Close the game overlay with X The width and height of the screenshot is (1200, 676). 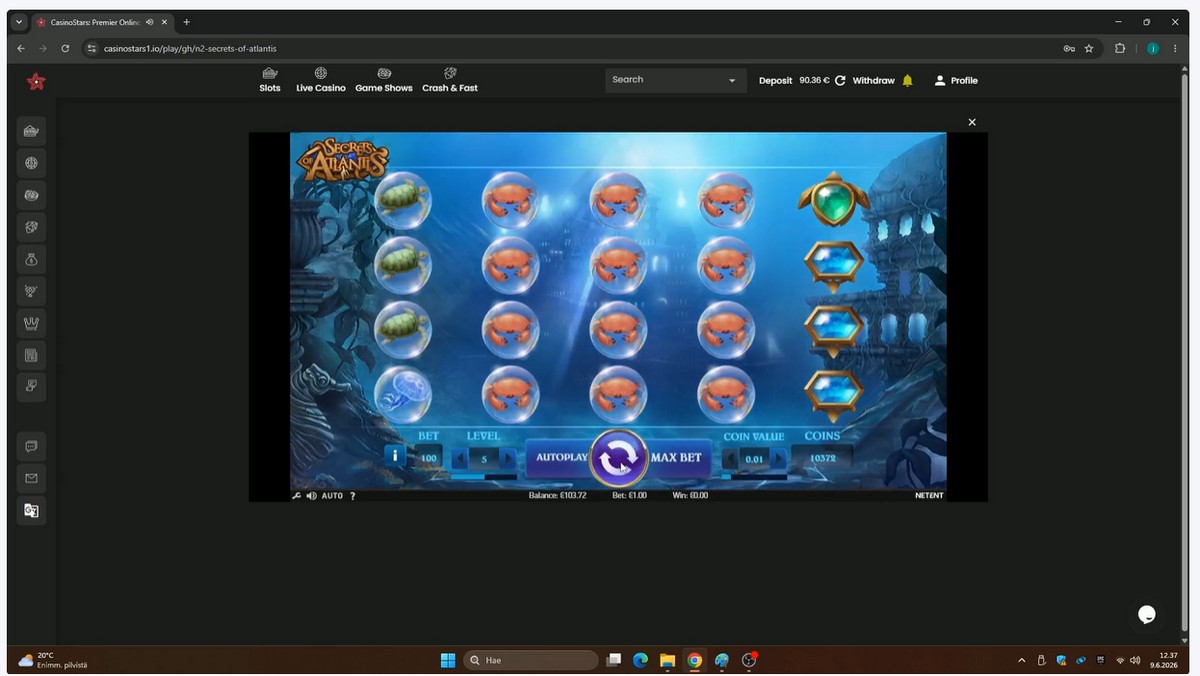pyautogui.click(x=972, y=122)
